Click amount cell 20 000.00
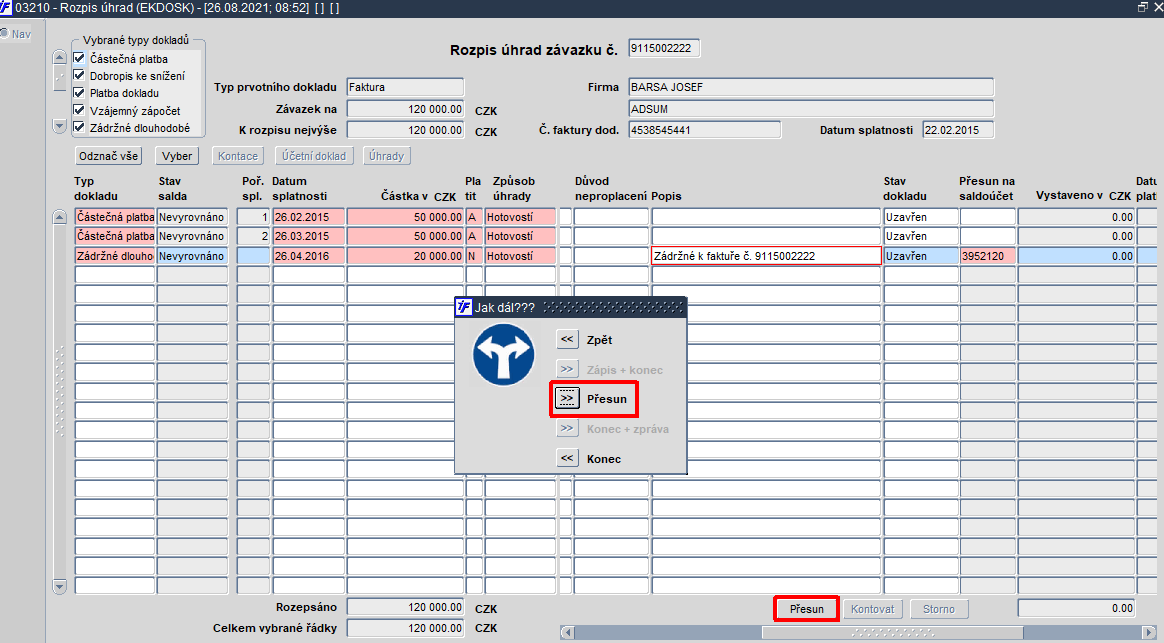The height and width of the screenshot is (643, 1164). [x=405, y=255]
